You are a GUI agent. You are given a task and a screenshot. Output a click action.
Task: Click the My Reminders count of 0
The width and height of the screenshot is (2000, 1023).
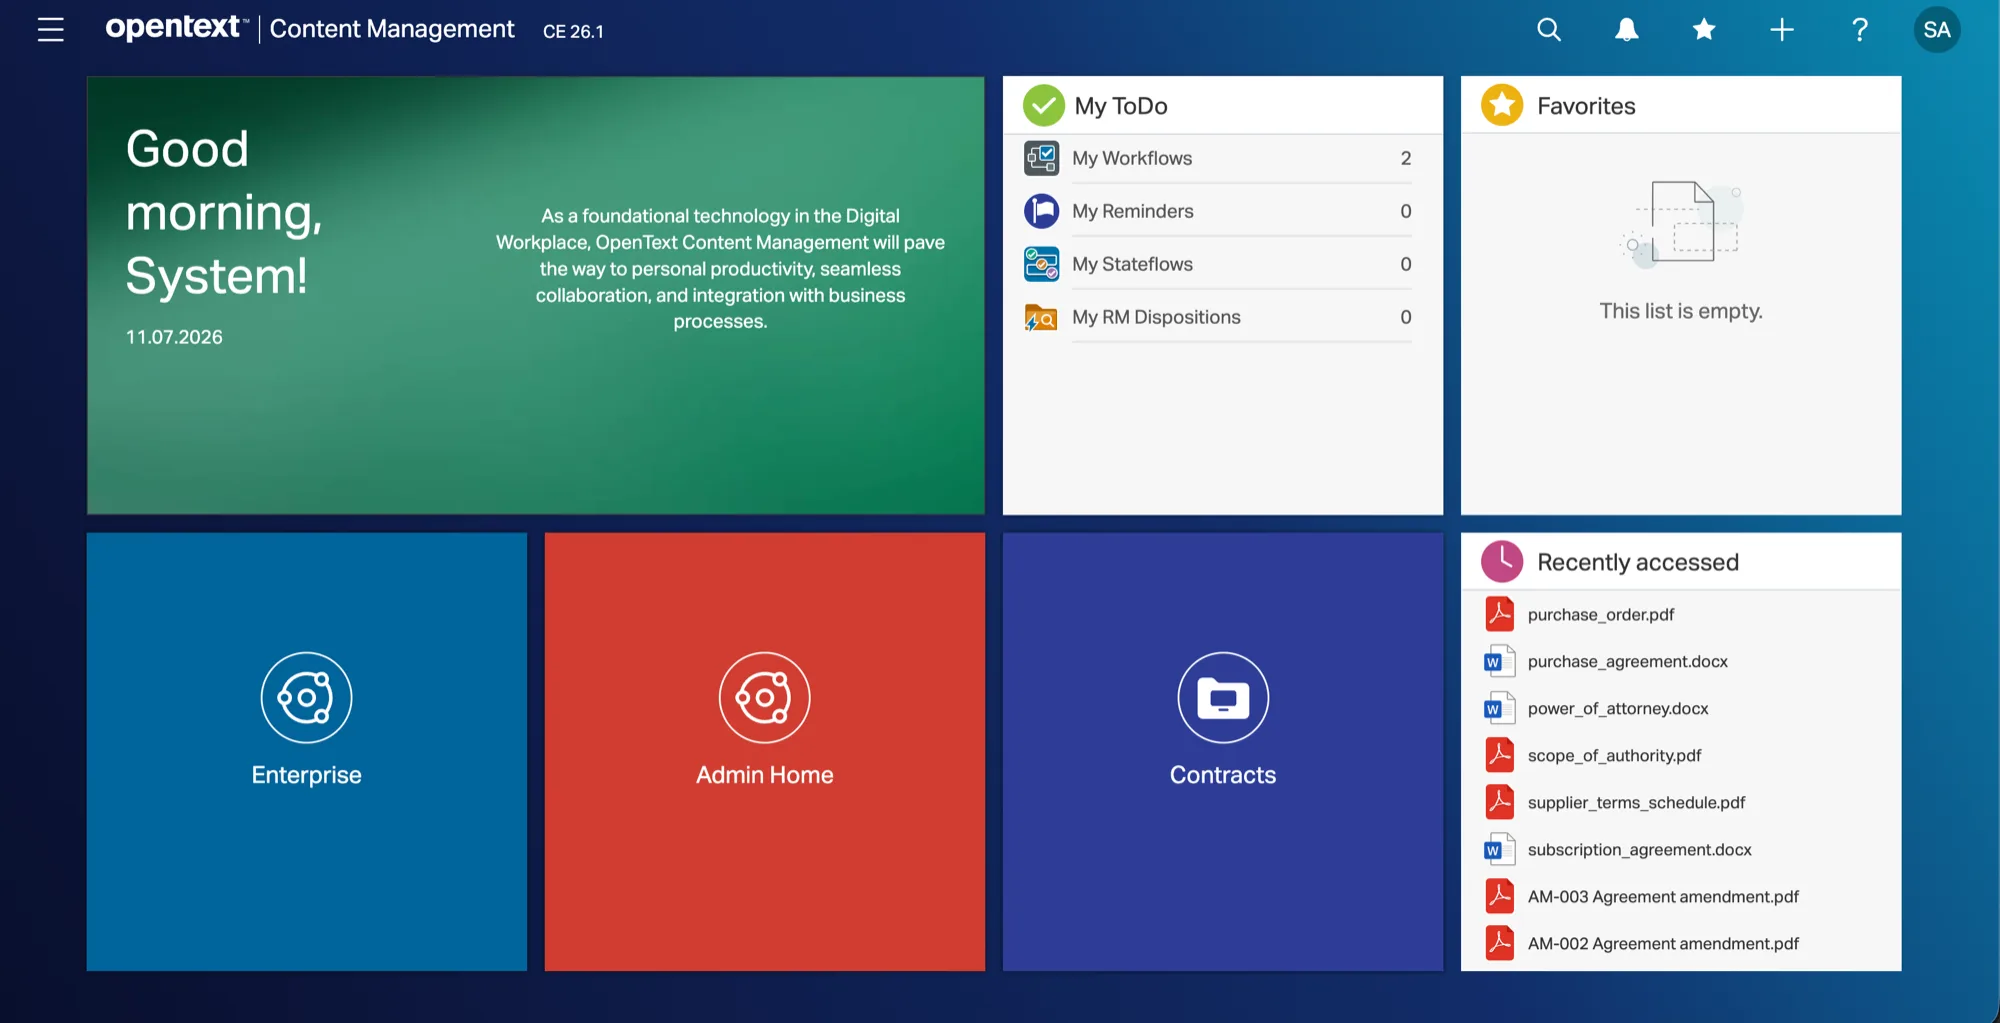[1406, 211]
